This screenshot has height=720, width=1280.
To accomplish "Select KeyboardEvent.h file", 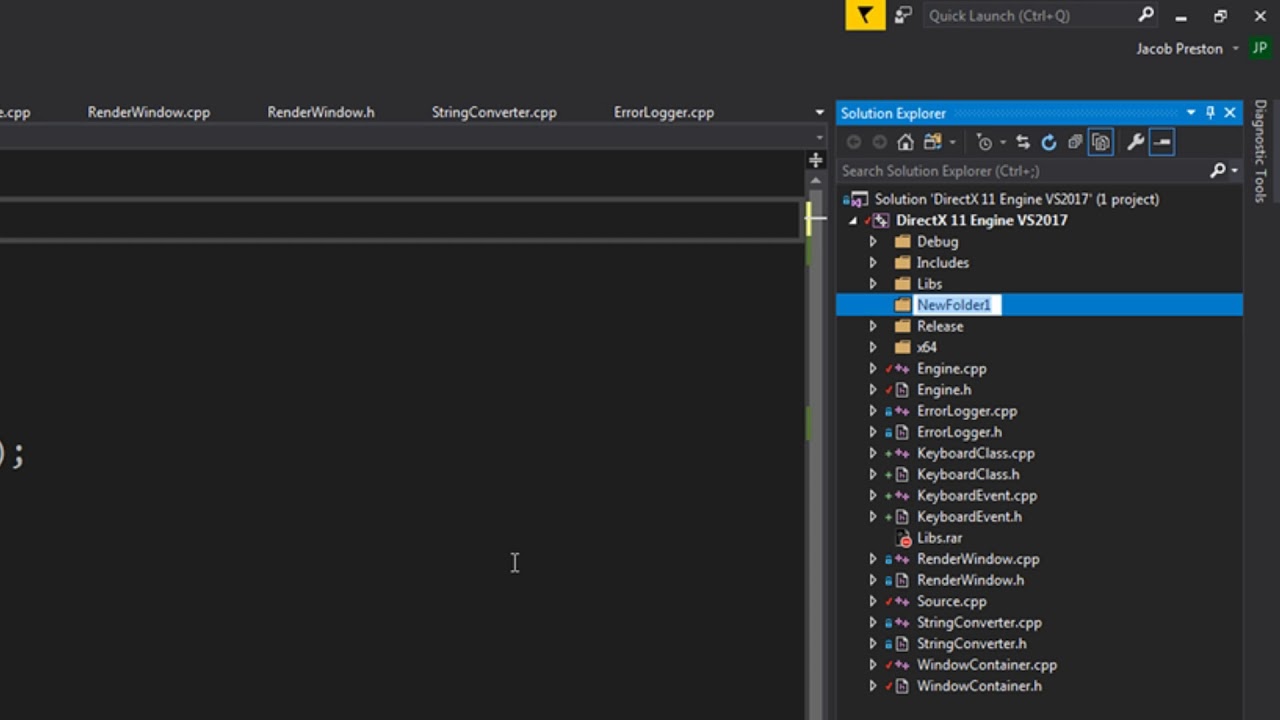I will click(969, 517).
